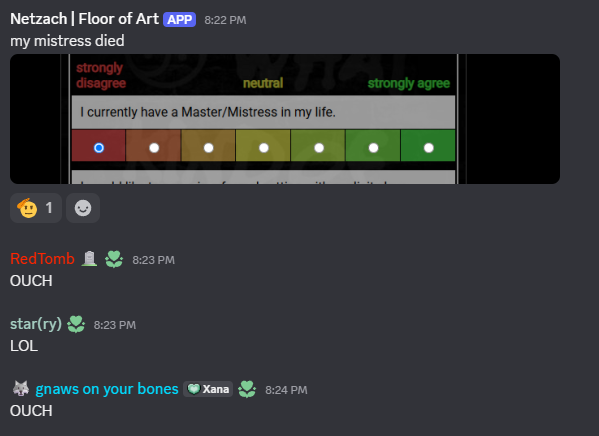Click the green heart badge after Xana tag
This screenshot has height=436, width=599.
(x=247, y=389)
